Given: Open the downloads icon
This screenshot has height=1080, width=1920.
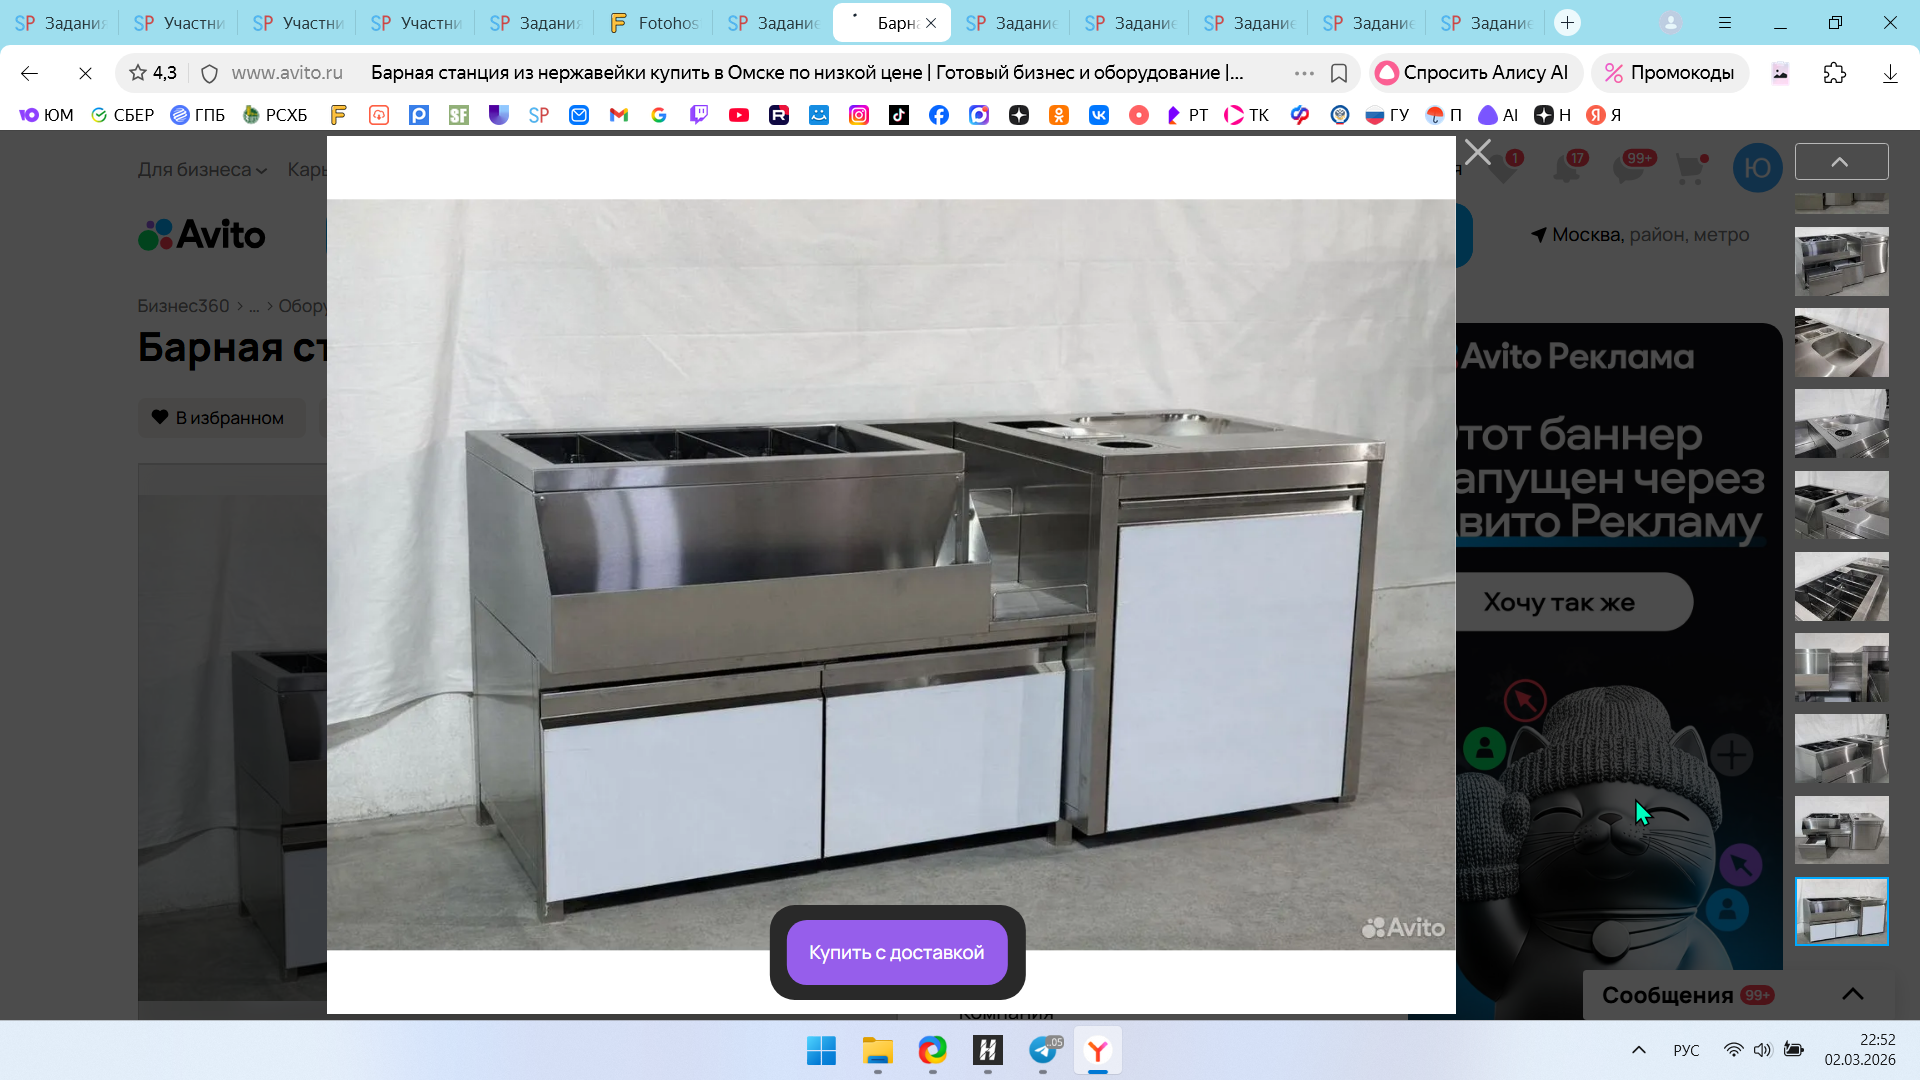Looking at the screenshot, I should 1889,73.
